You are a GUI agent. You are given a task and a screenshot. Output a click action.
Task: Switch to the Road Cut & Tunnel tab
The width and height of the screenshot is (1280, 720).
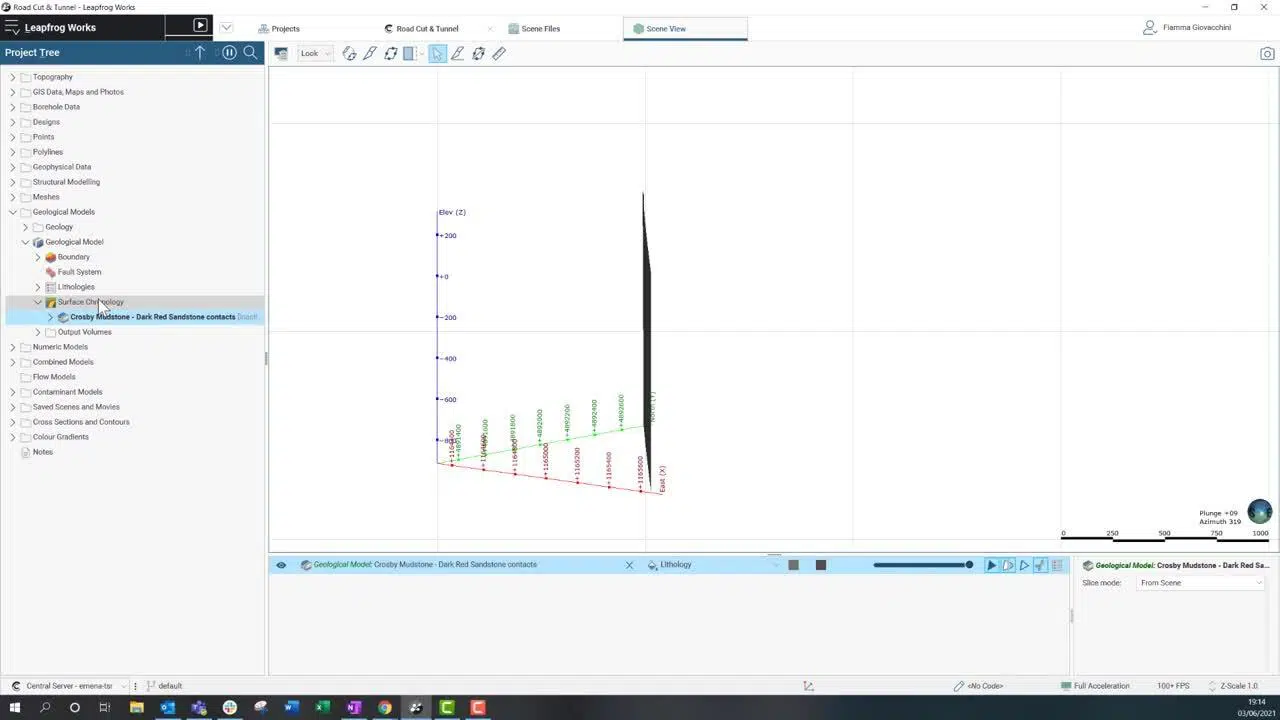coord(421,28)
